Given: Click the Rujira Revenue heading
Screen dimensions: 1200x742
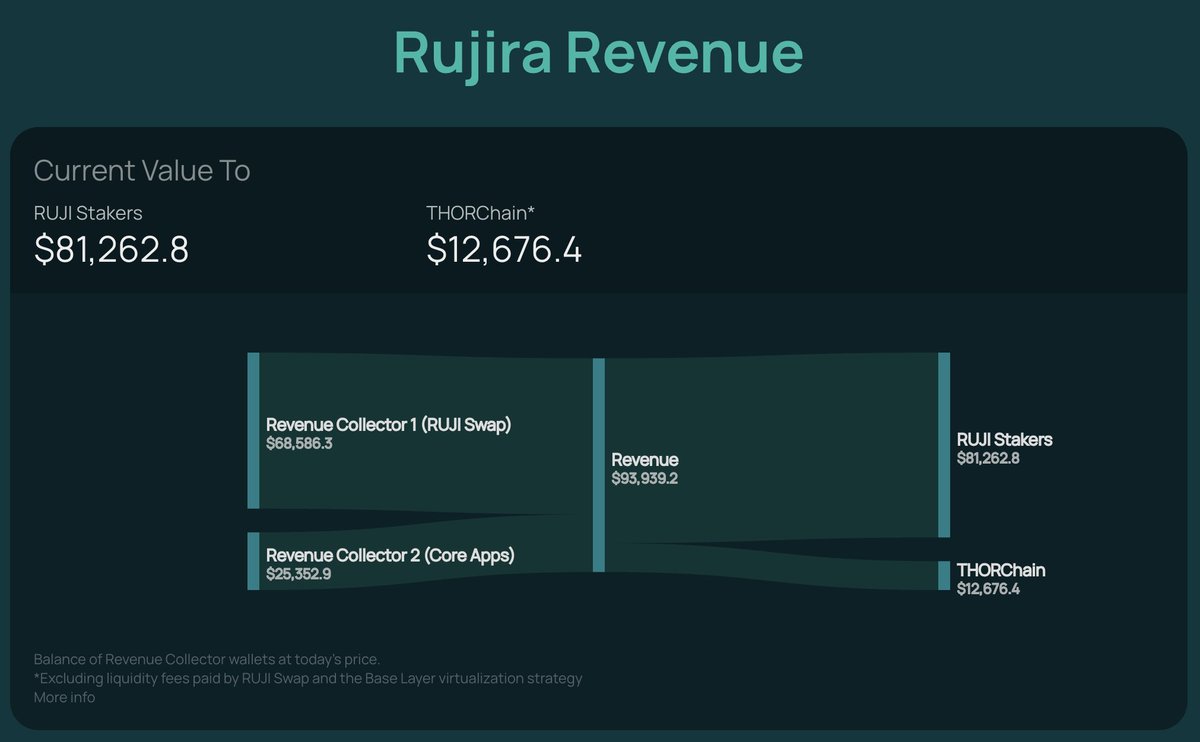Looking at the screenshot, I should click(x=599, y=52).
